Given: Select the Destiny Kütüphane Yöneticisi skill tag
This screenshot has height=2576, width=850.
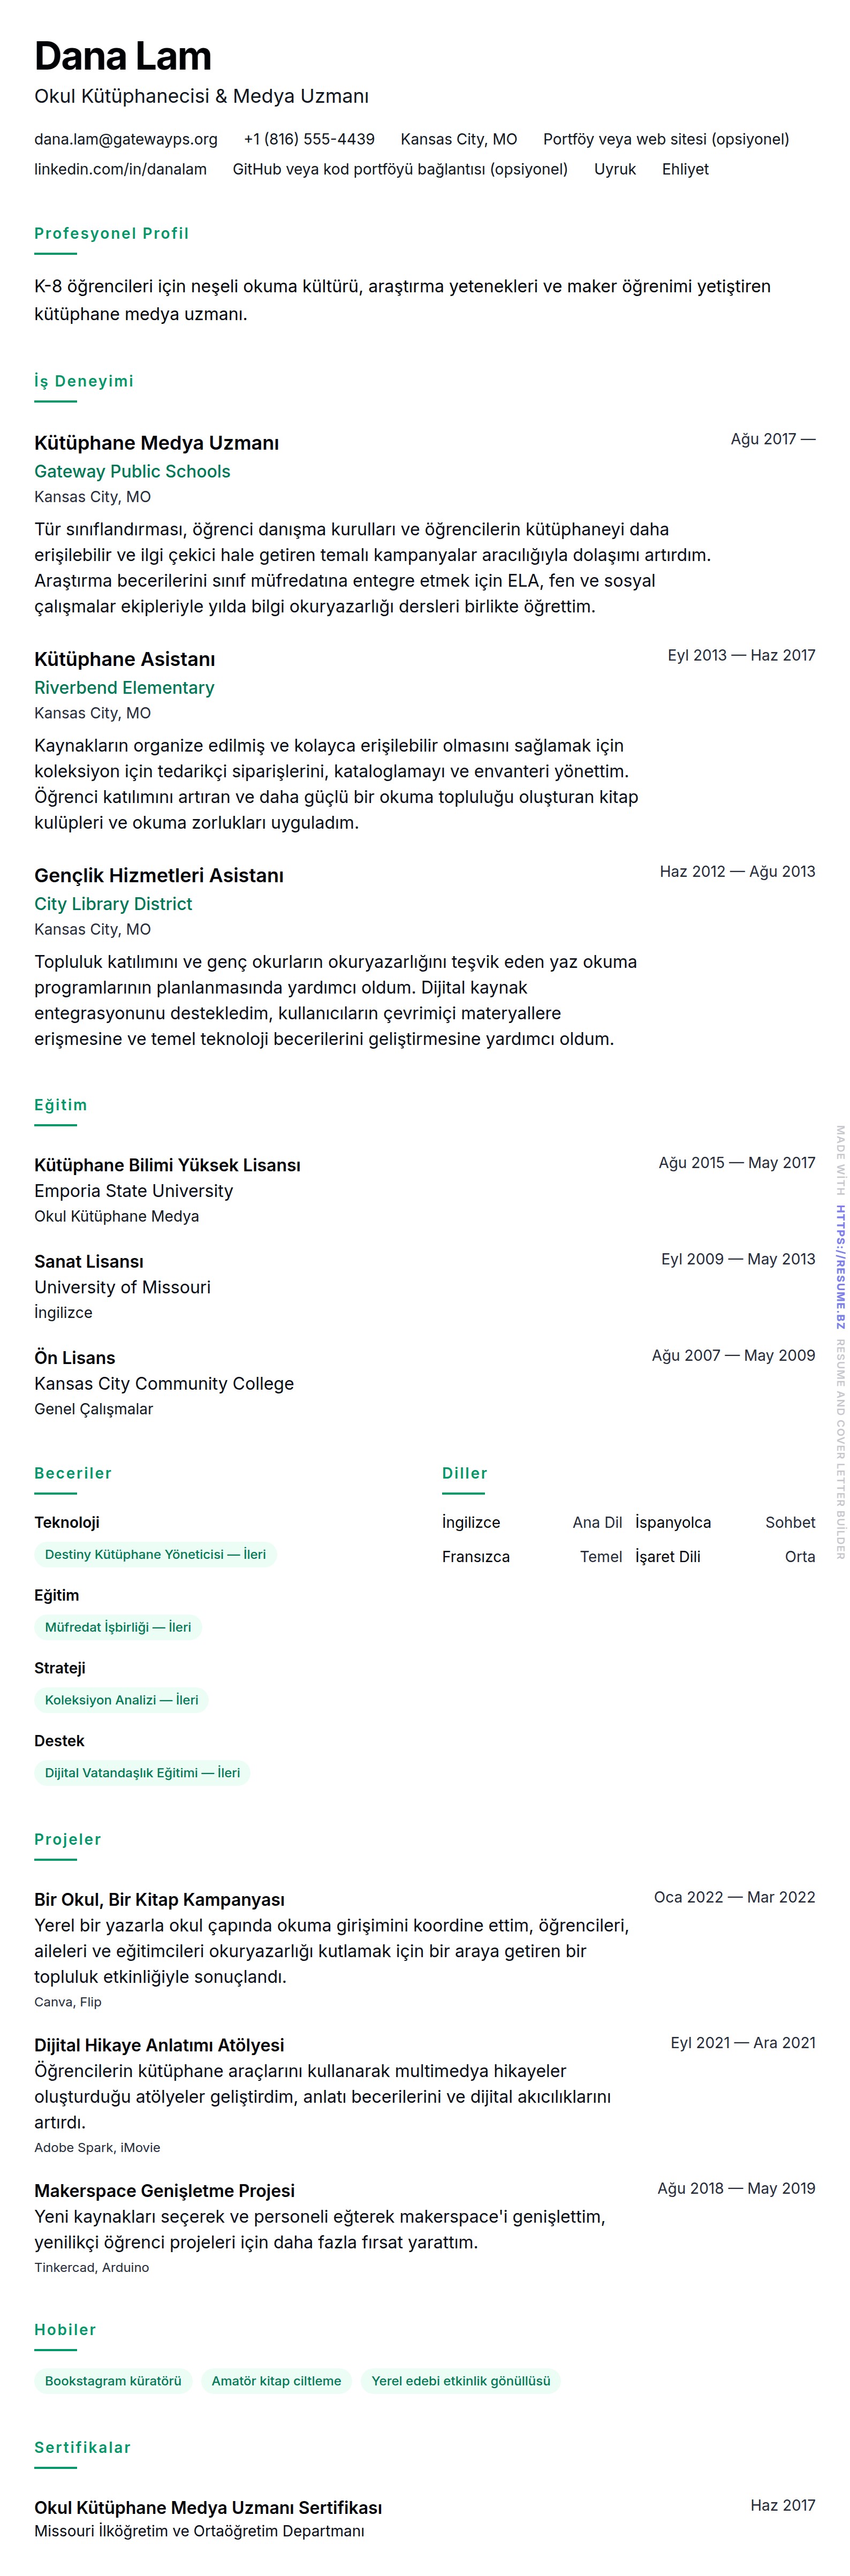Looking at the screenshot, I should click(x=155, y=1554).
